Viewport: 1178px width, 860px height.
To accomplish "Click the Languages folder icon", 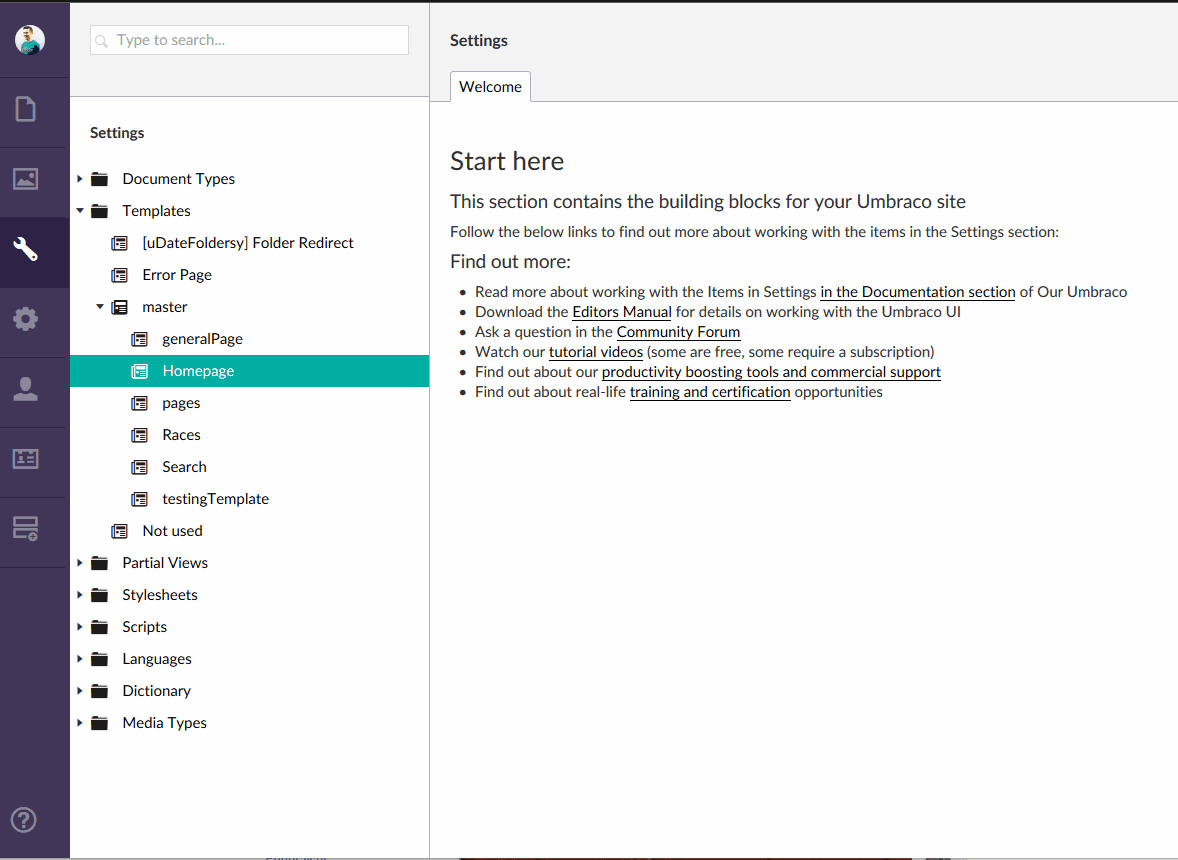I will (x=99, y=659).
